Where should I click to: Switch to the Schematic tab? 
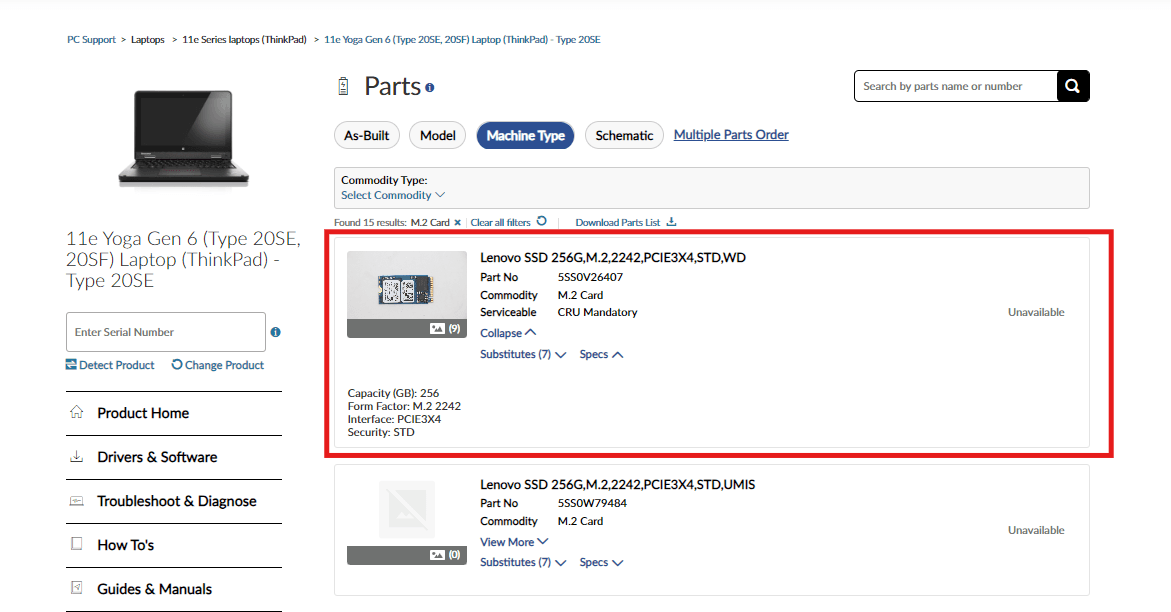[624, 135]
